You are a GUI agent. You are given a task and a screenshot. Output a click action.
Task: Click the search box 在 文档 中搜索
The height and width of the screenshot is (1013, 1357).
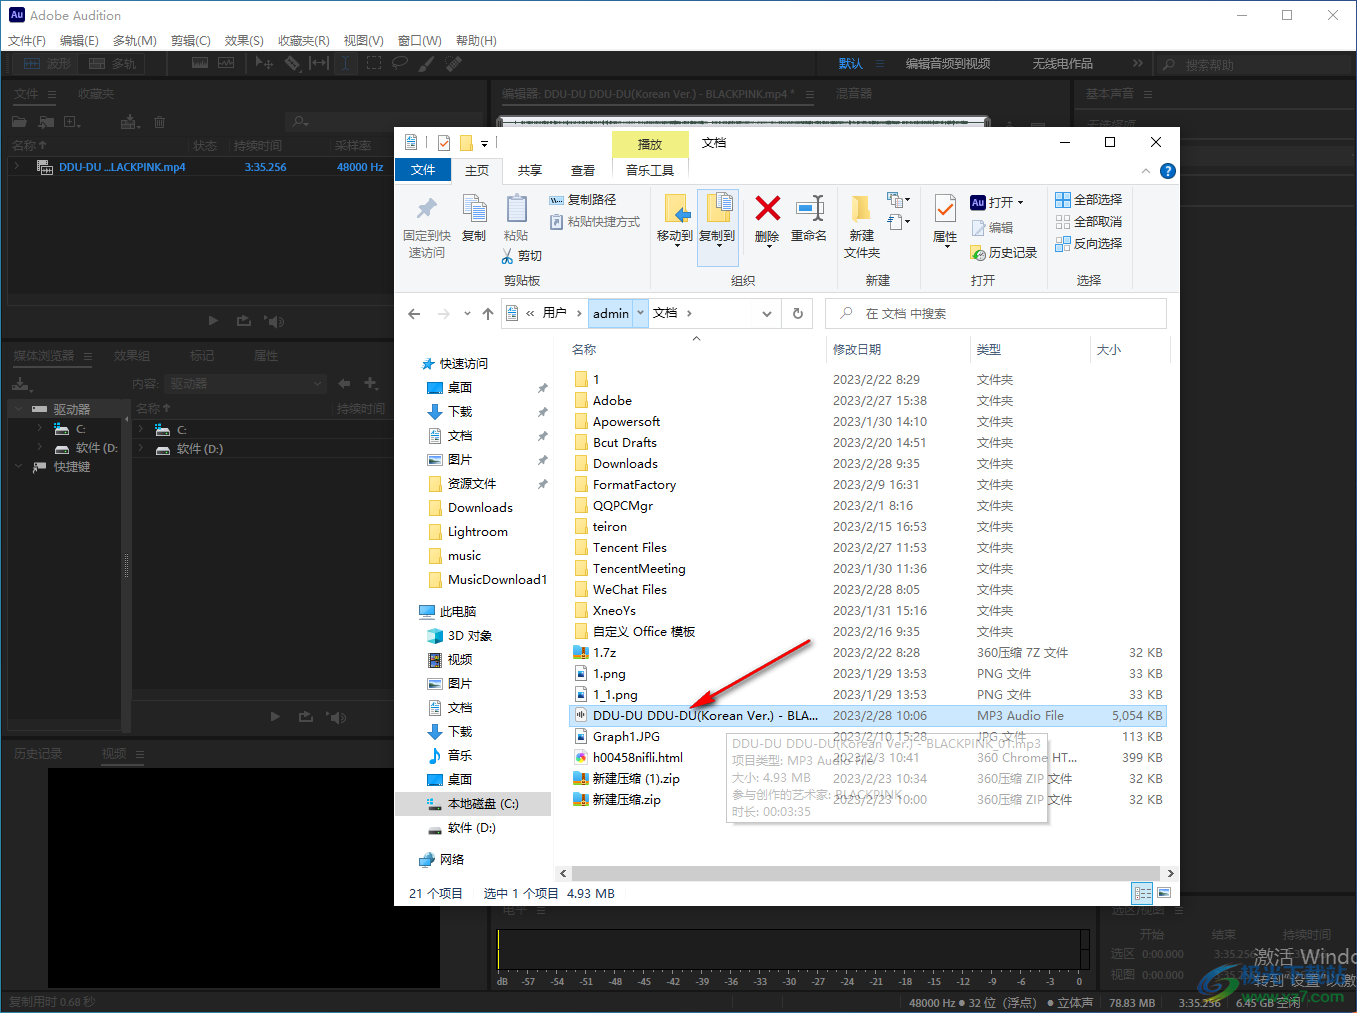(996, 313)
